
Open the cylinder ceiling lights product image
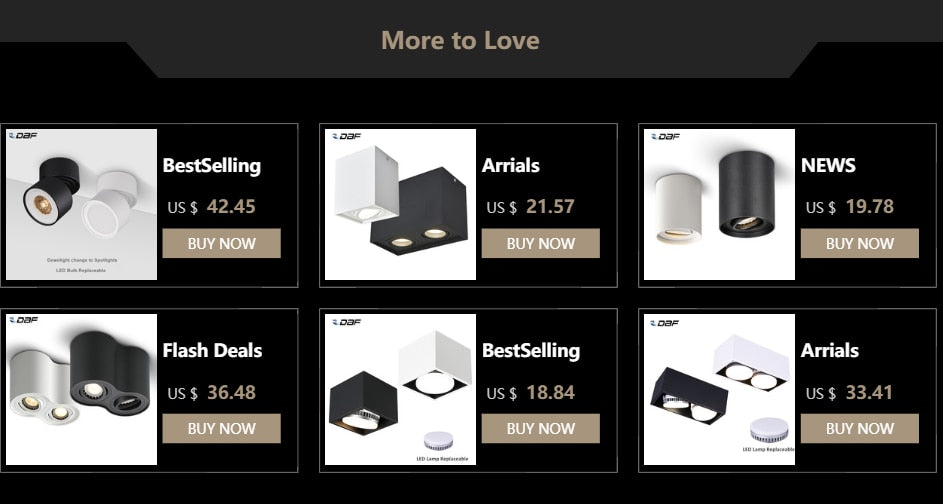pyautogui.click(x=719, y=204)
